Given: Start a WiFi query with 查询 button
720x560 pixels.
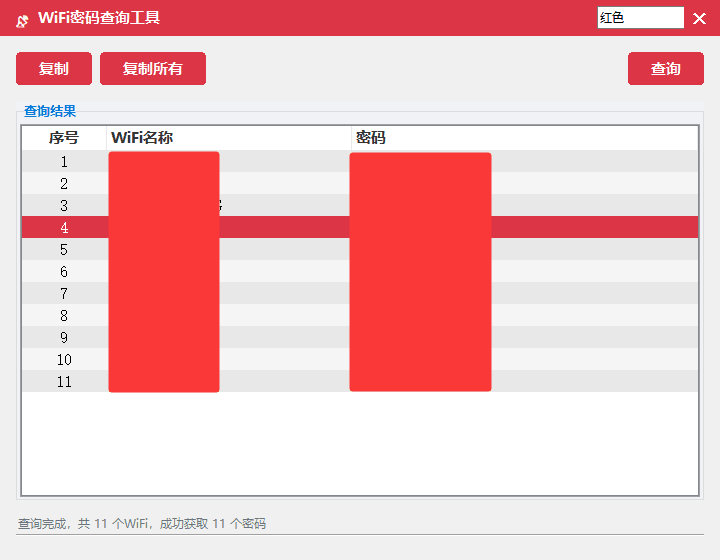Looking at the screenshot, I should [665, 68].
